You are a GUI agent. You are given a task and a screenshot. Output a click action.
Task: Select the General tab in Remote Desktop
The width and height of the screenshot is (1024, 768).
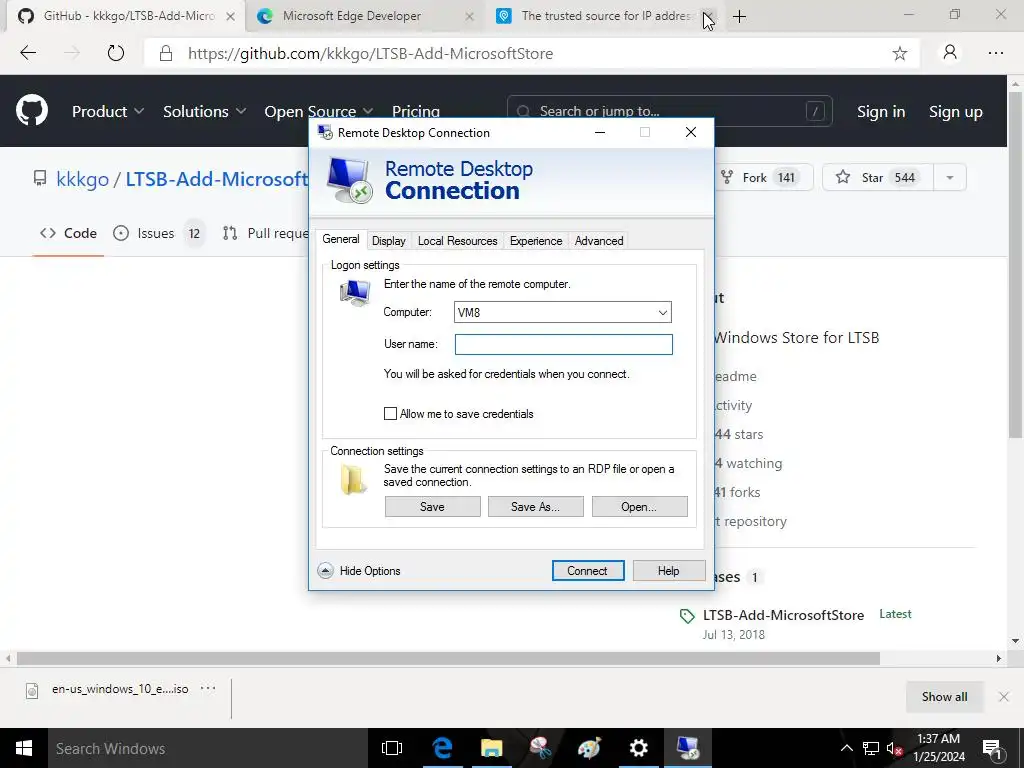[x=341, y=239]
